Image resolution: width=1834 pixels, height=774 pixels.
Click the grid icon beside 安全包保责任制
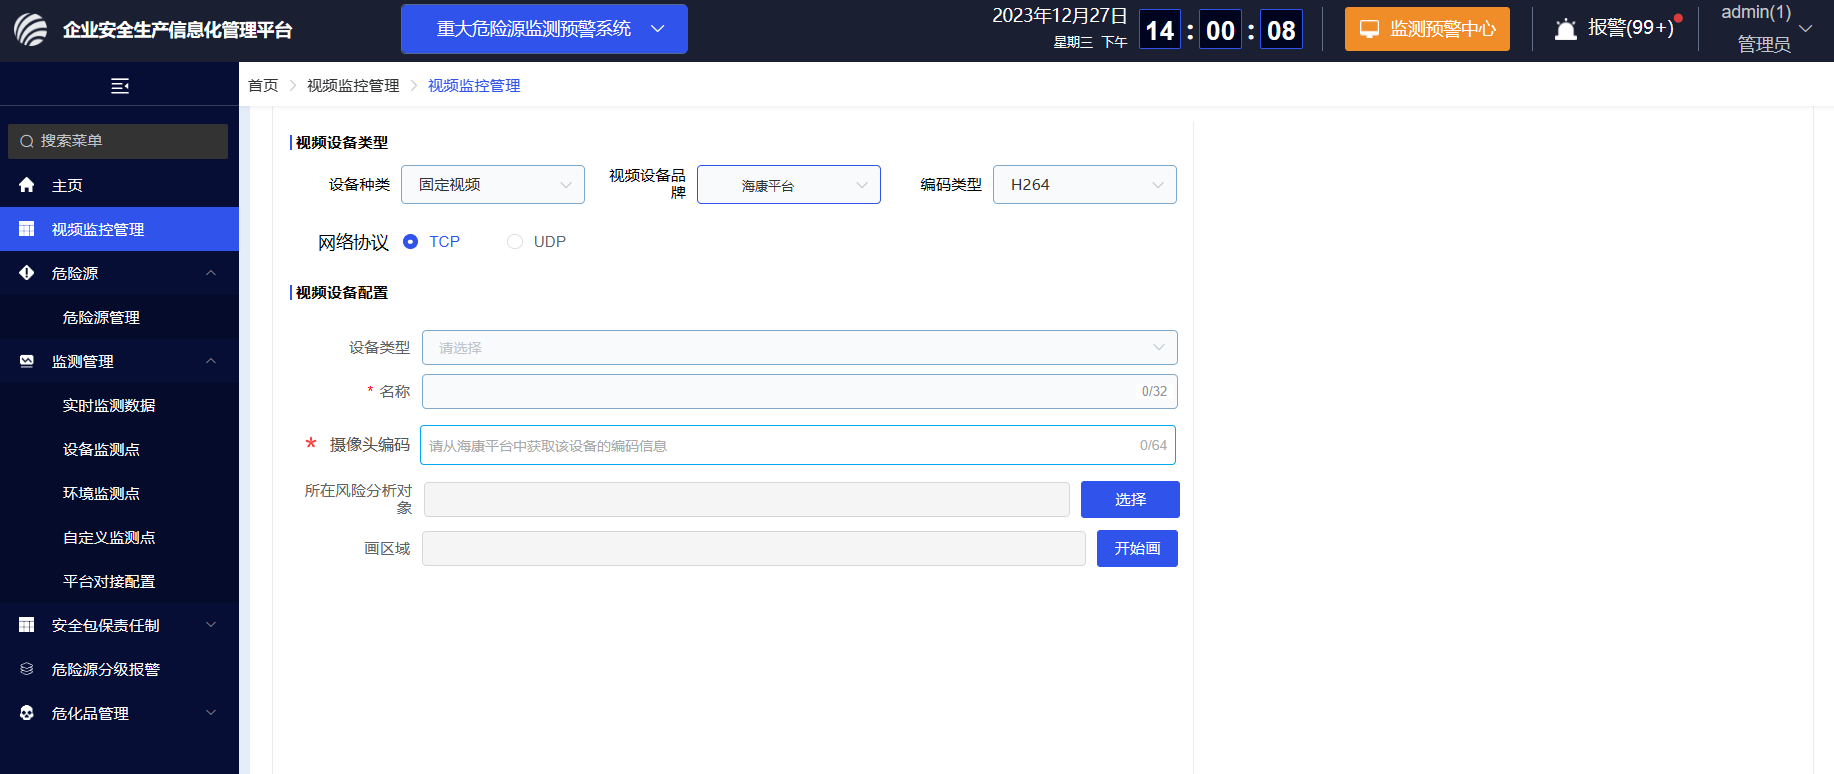click(27, 625)
